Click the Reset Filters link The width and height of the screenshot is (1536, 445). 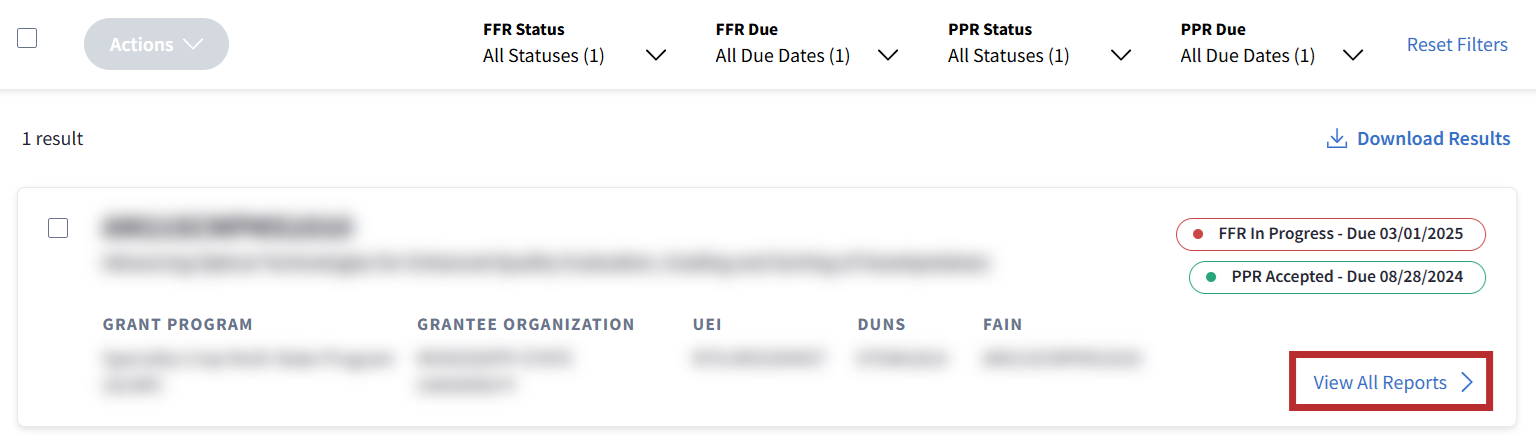click(x=1457, y=44)
